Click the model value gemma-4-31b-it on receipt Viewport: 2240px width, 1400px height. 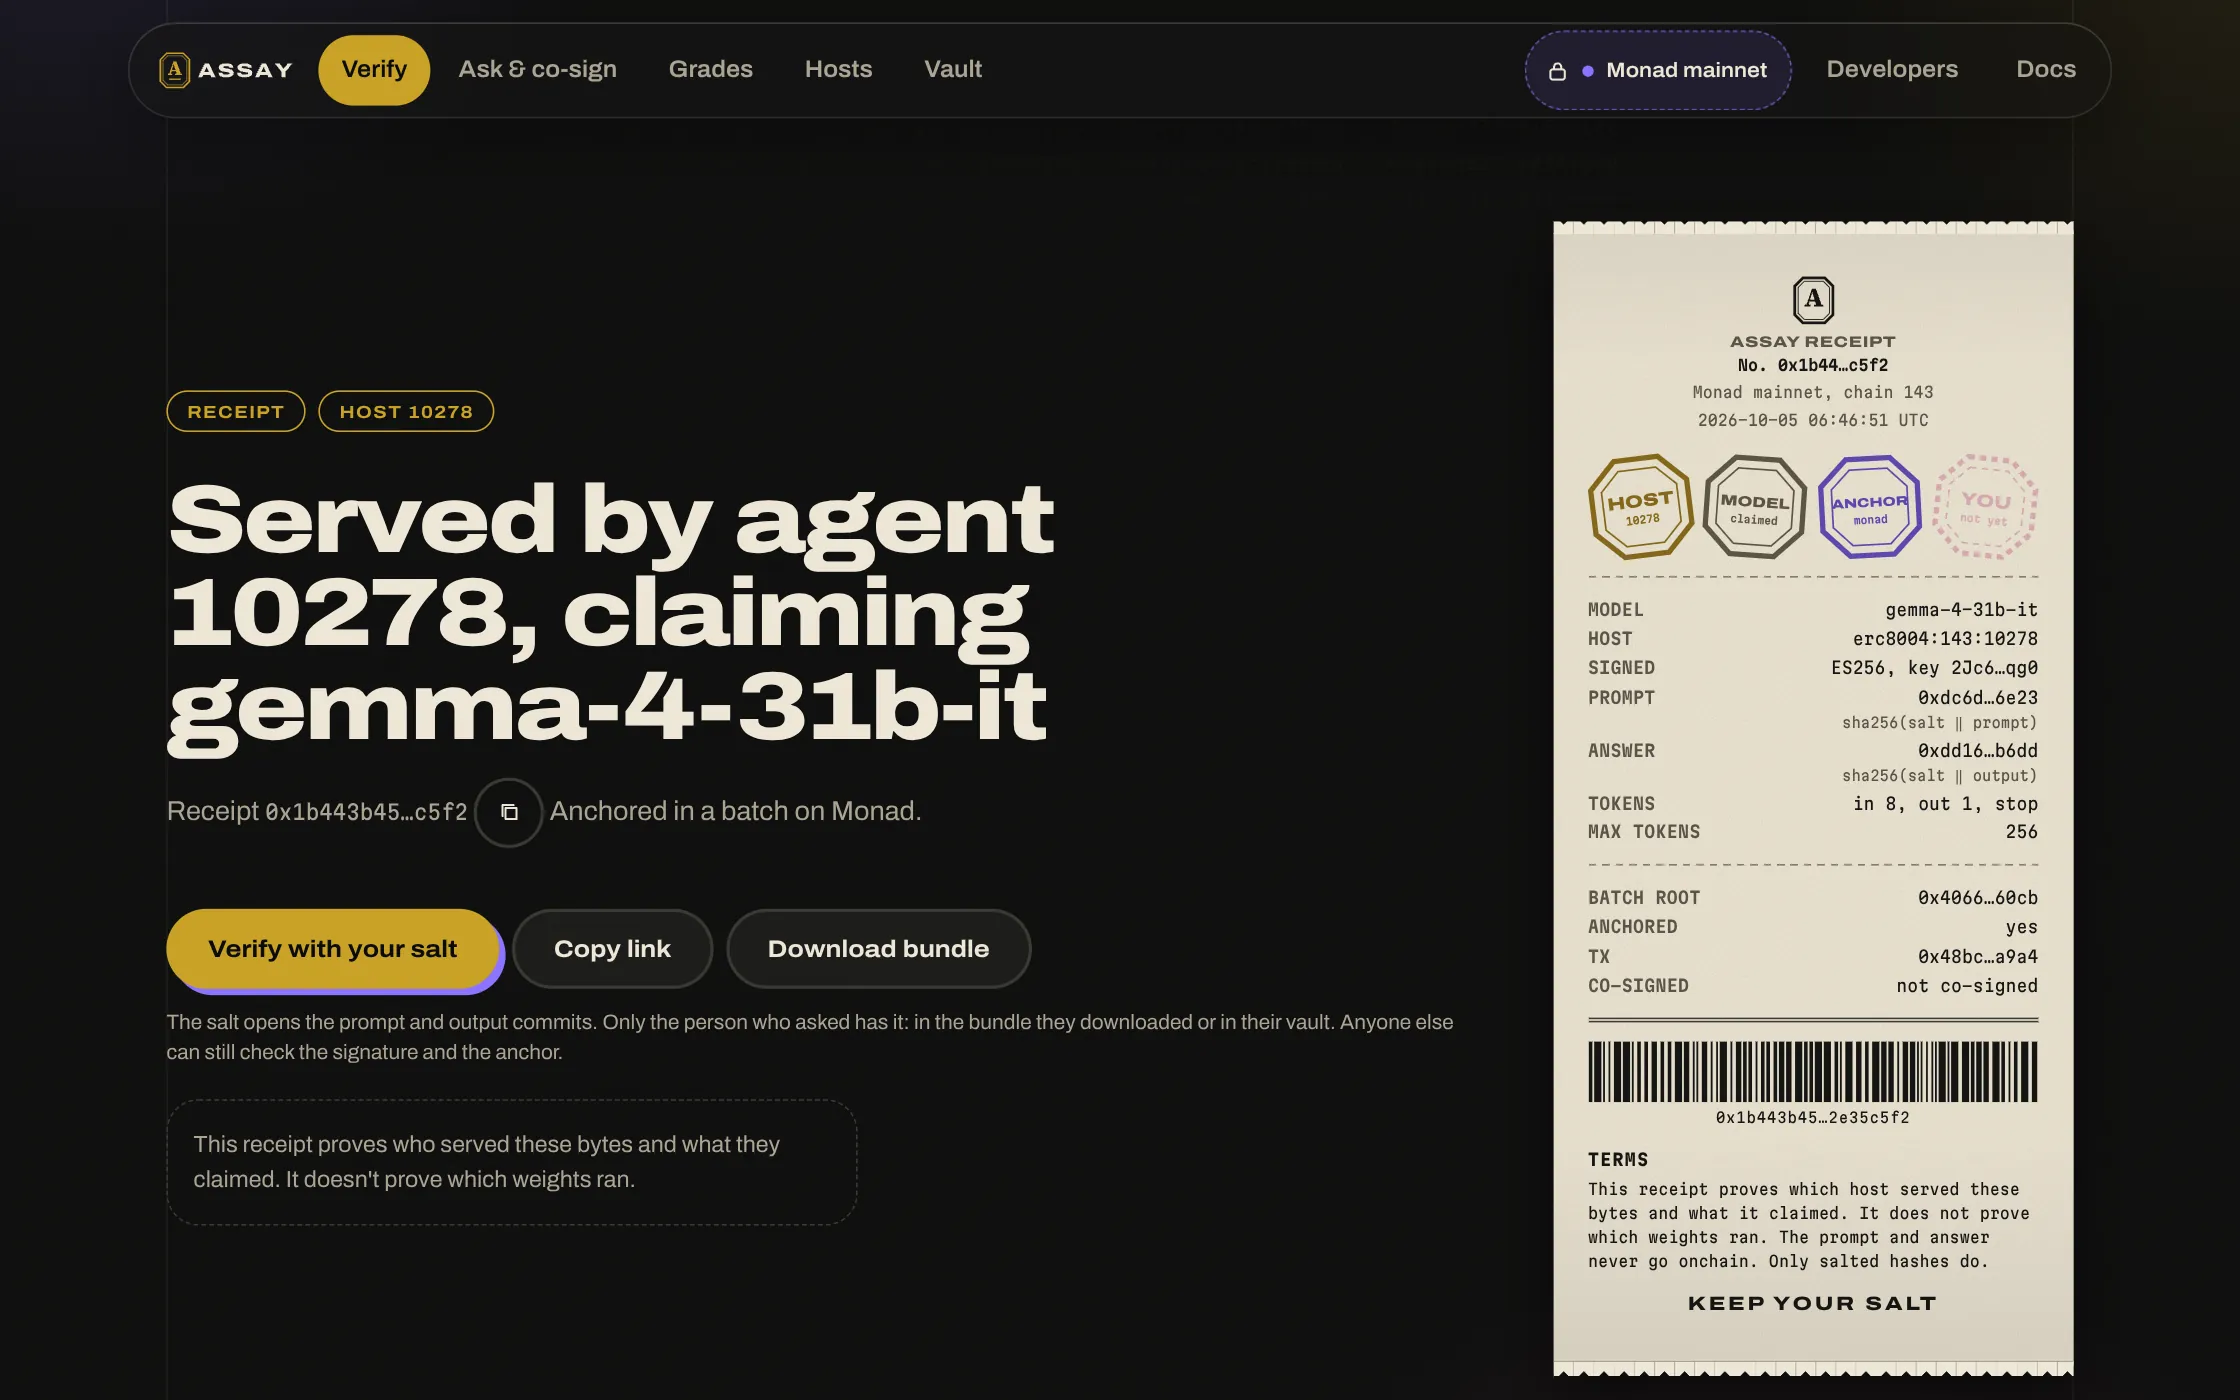tap(1961, 610)
